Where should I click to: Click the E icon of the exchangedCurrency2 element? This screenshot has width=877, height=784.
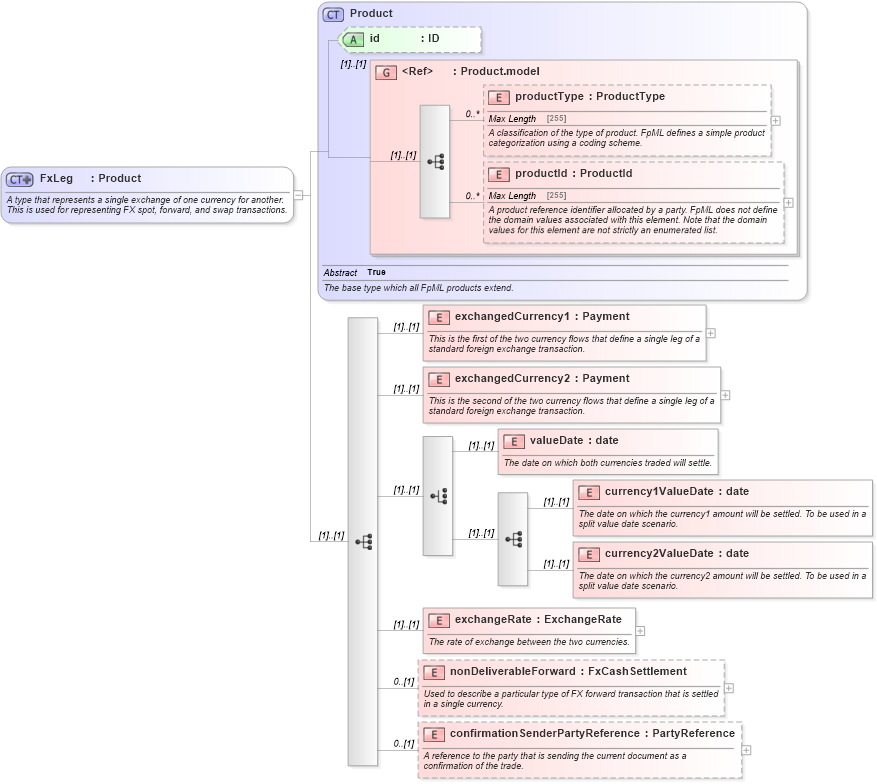438,380
